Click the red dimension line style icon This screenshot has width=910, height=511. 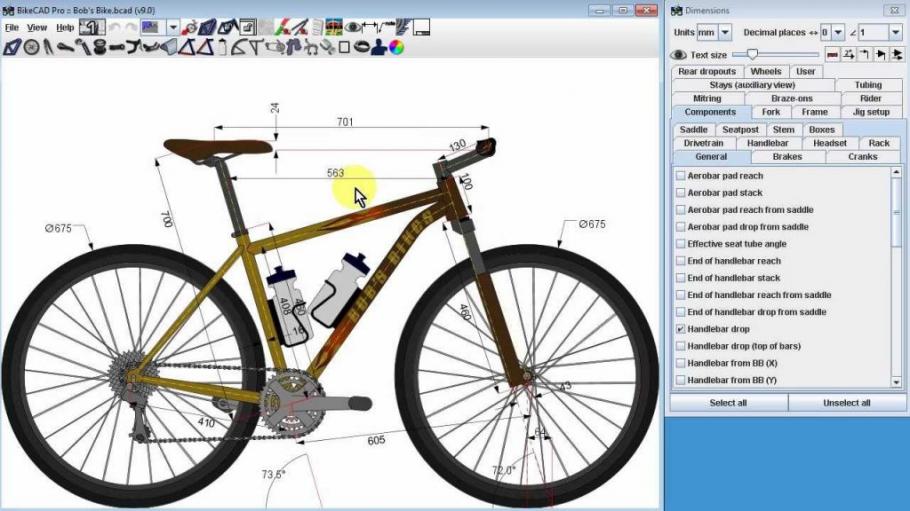coord(832,55)
